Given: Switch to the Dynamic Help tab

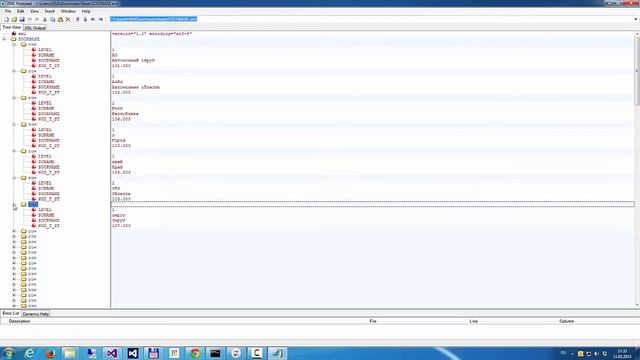Looking at the screenshot, I should point(36,314).
